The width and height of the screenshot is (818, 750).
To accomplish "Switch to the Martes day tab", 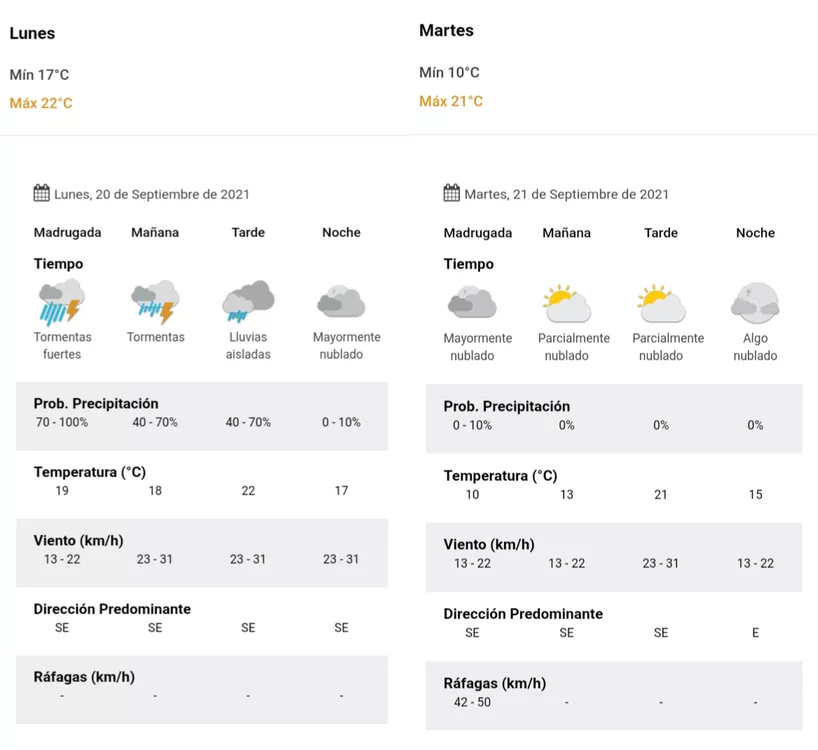I will click(446, 30).
